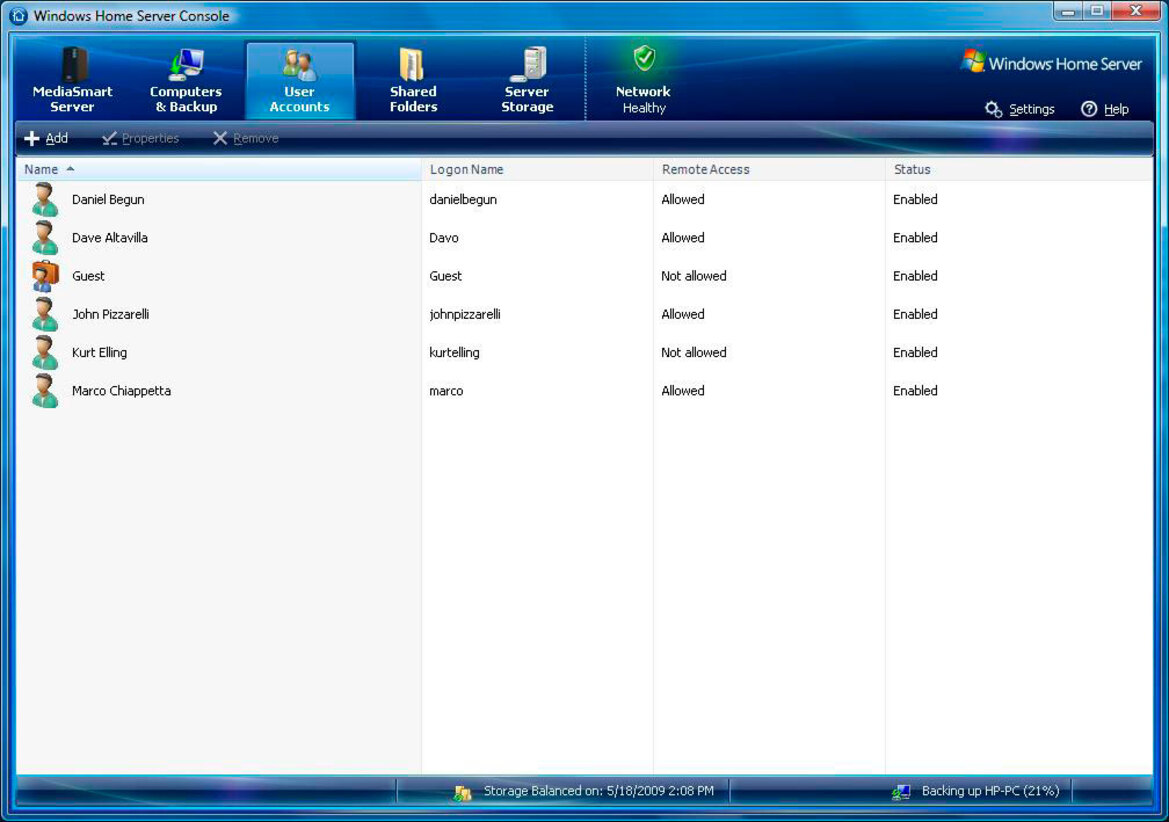Click Storage Balanced on 5/18/2009 text
The width and height of the screenshot is (1169, 822).
[599, 791]
